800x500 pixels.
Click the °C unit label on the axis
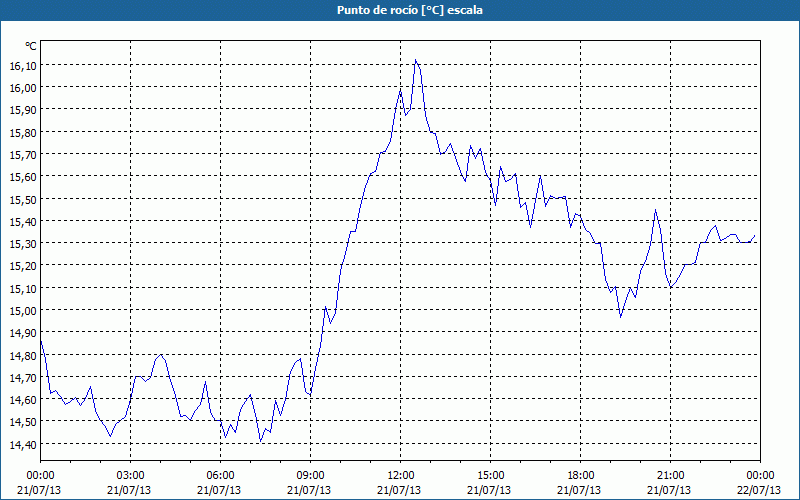click(31, 46)
